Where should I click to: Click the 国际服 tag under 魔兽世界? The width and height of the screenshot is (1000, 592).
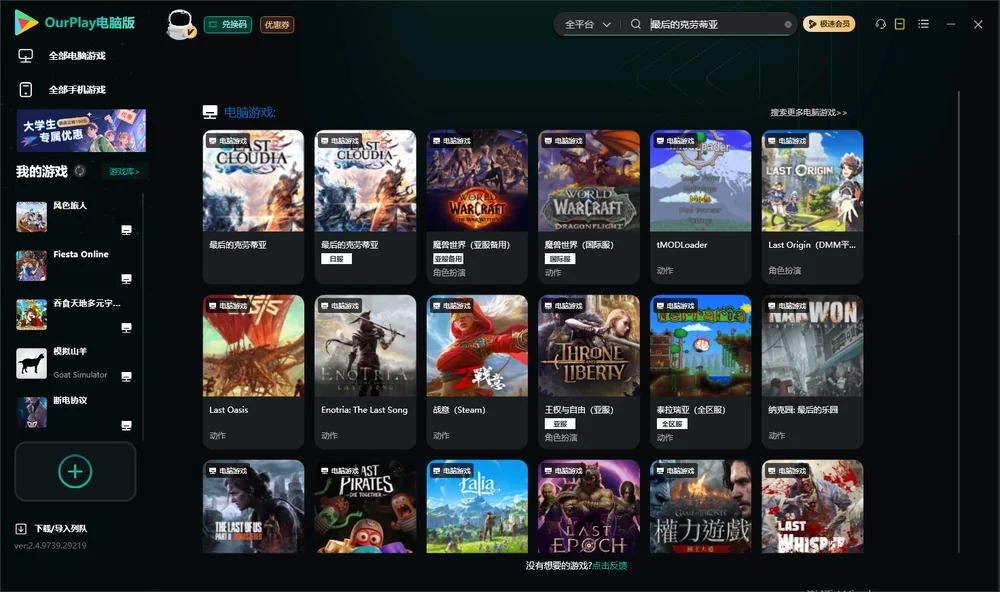click(560, 259)
